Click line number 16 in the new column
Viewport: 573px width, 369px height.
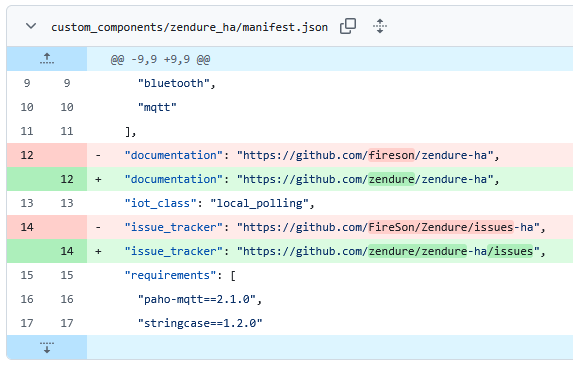pos(67,299)
